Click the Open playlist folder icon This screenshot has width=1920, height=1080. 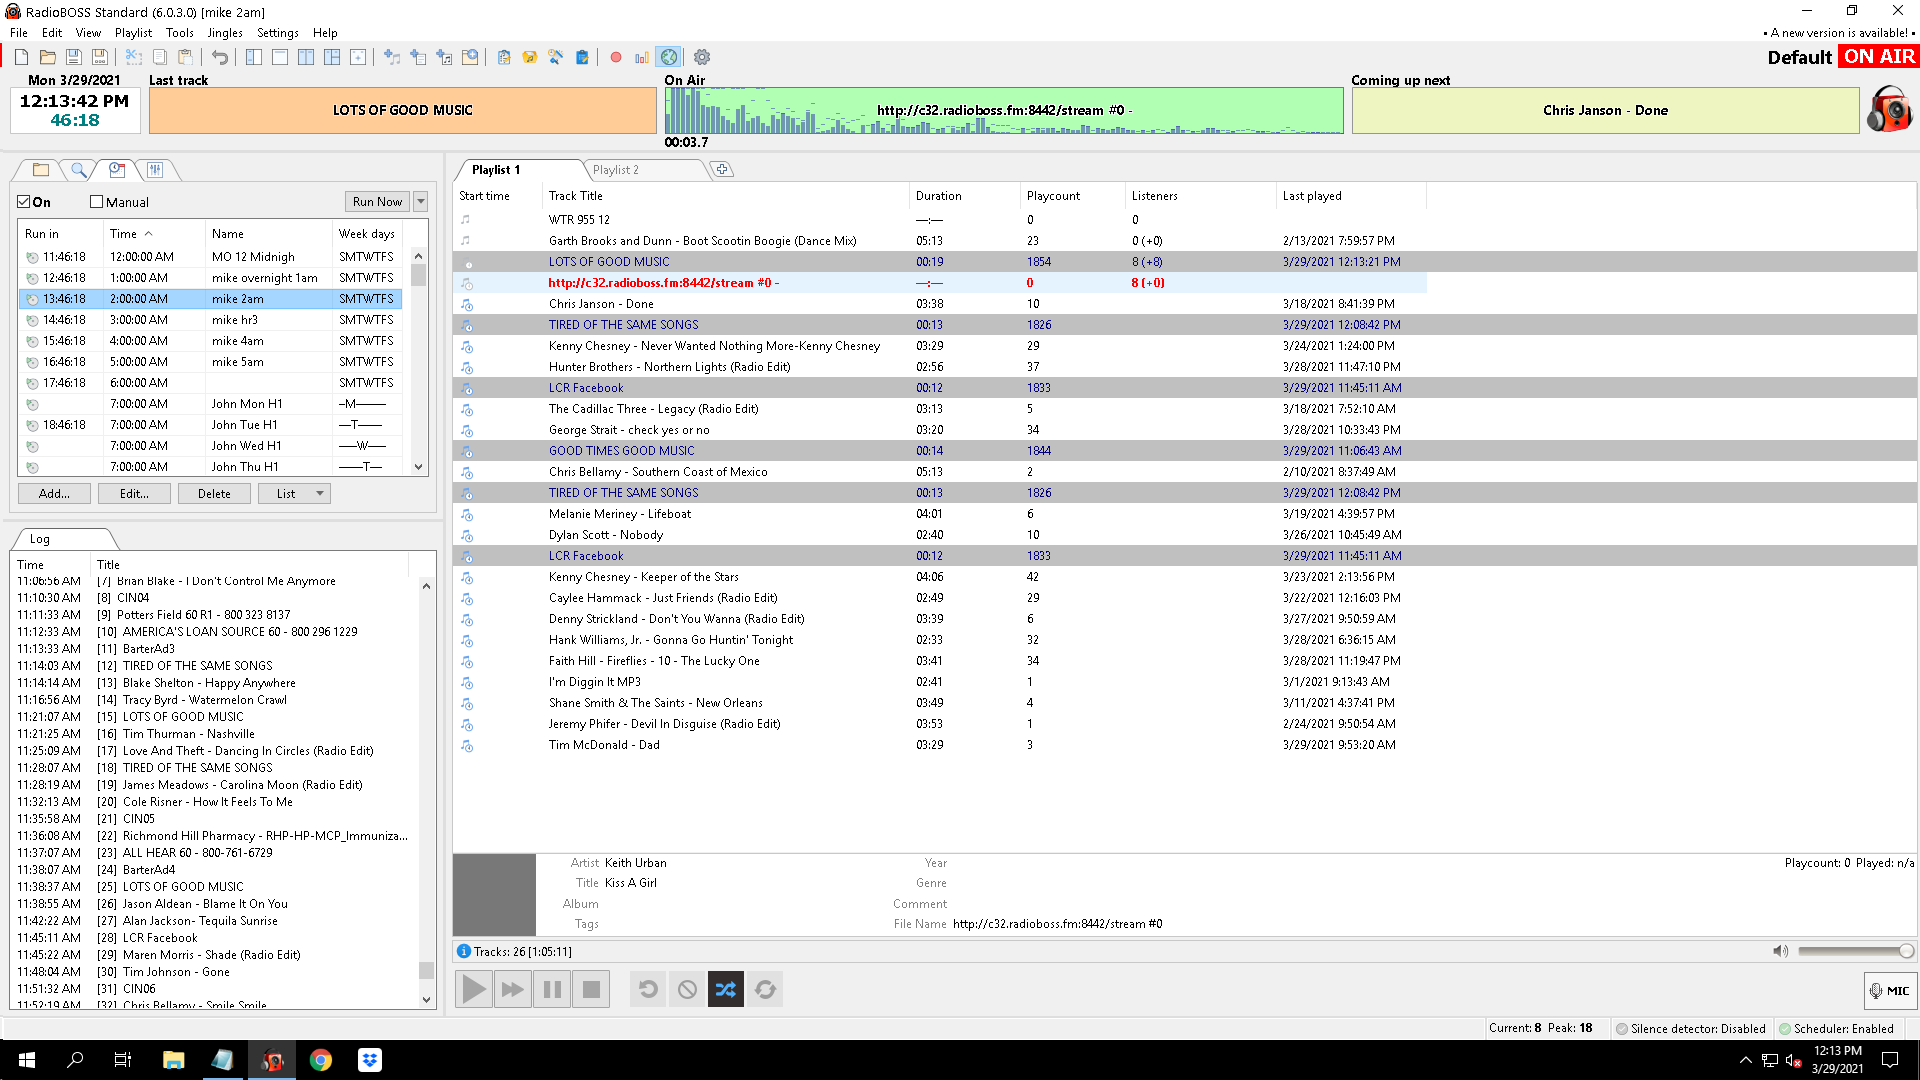(x=47, y=57)
